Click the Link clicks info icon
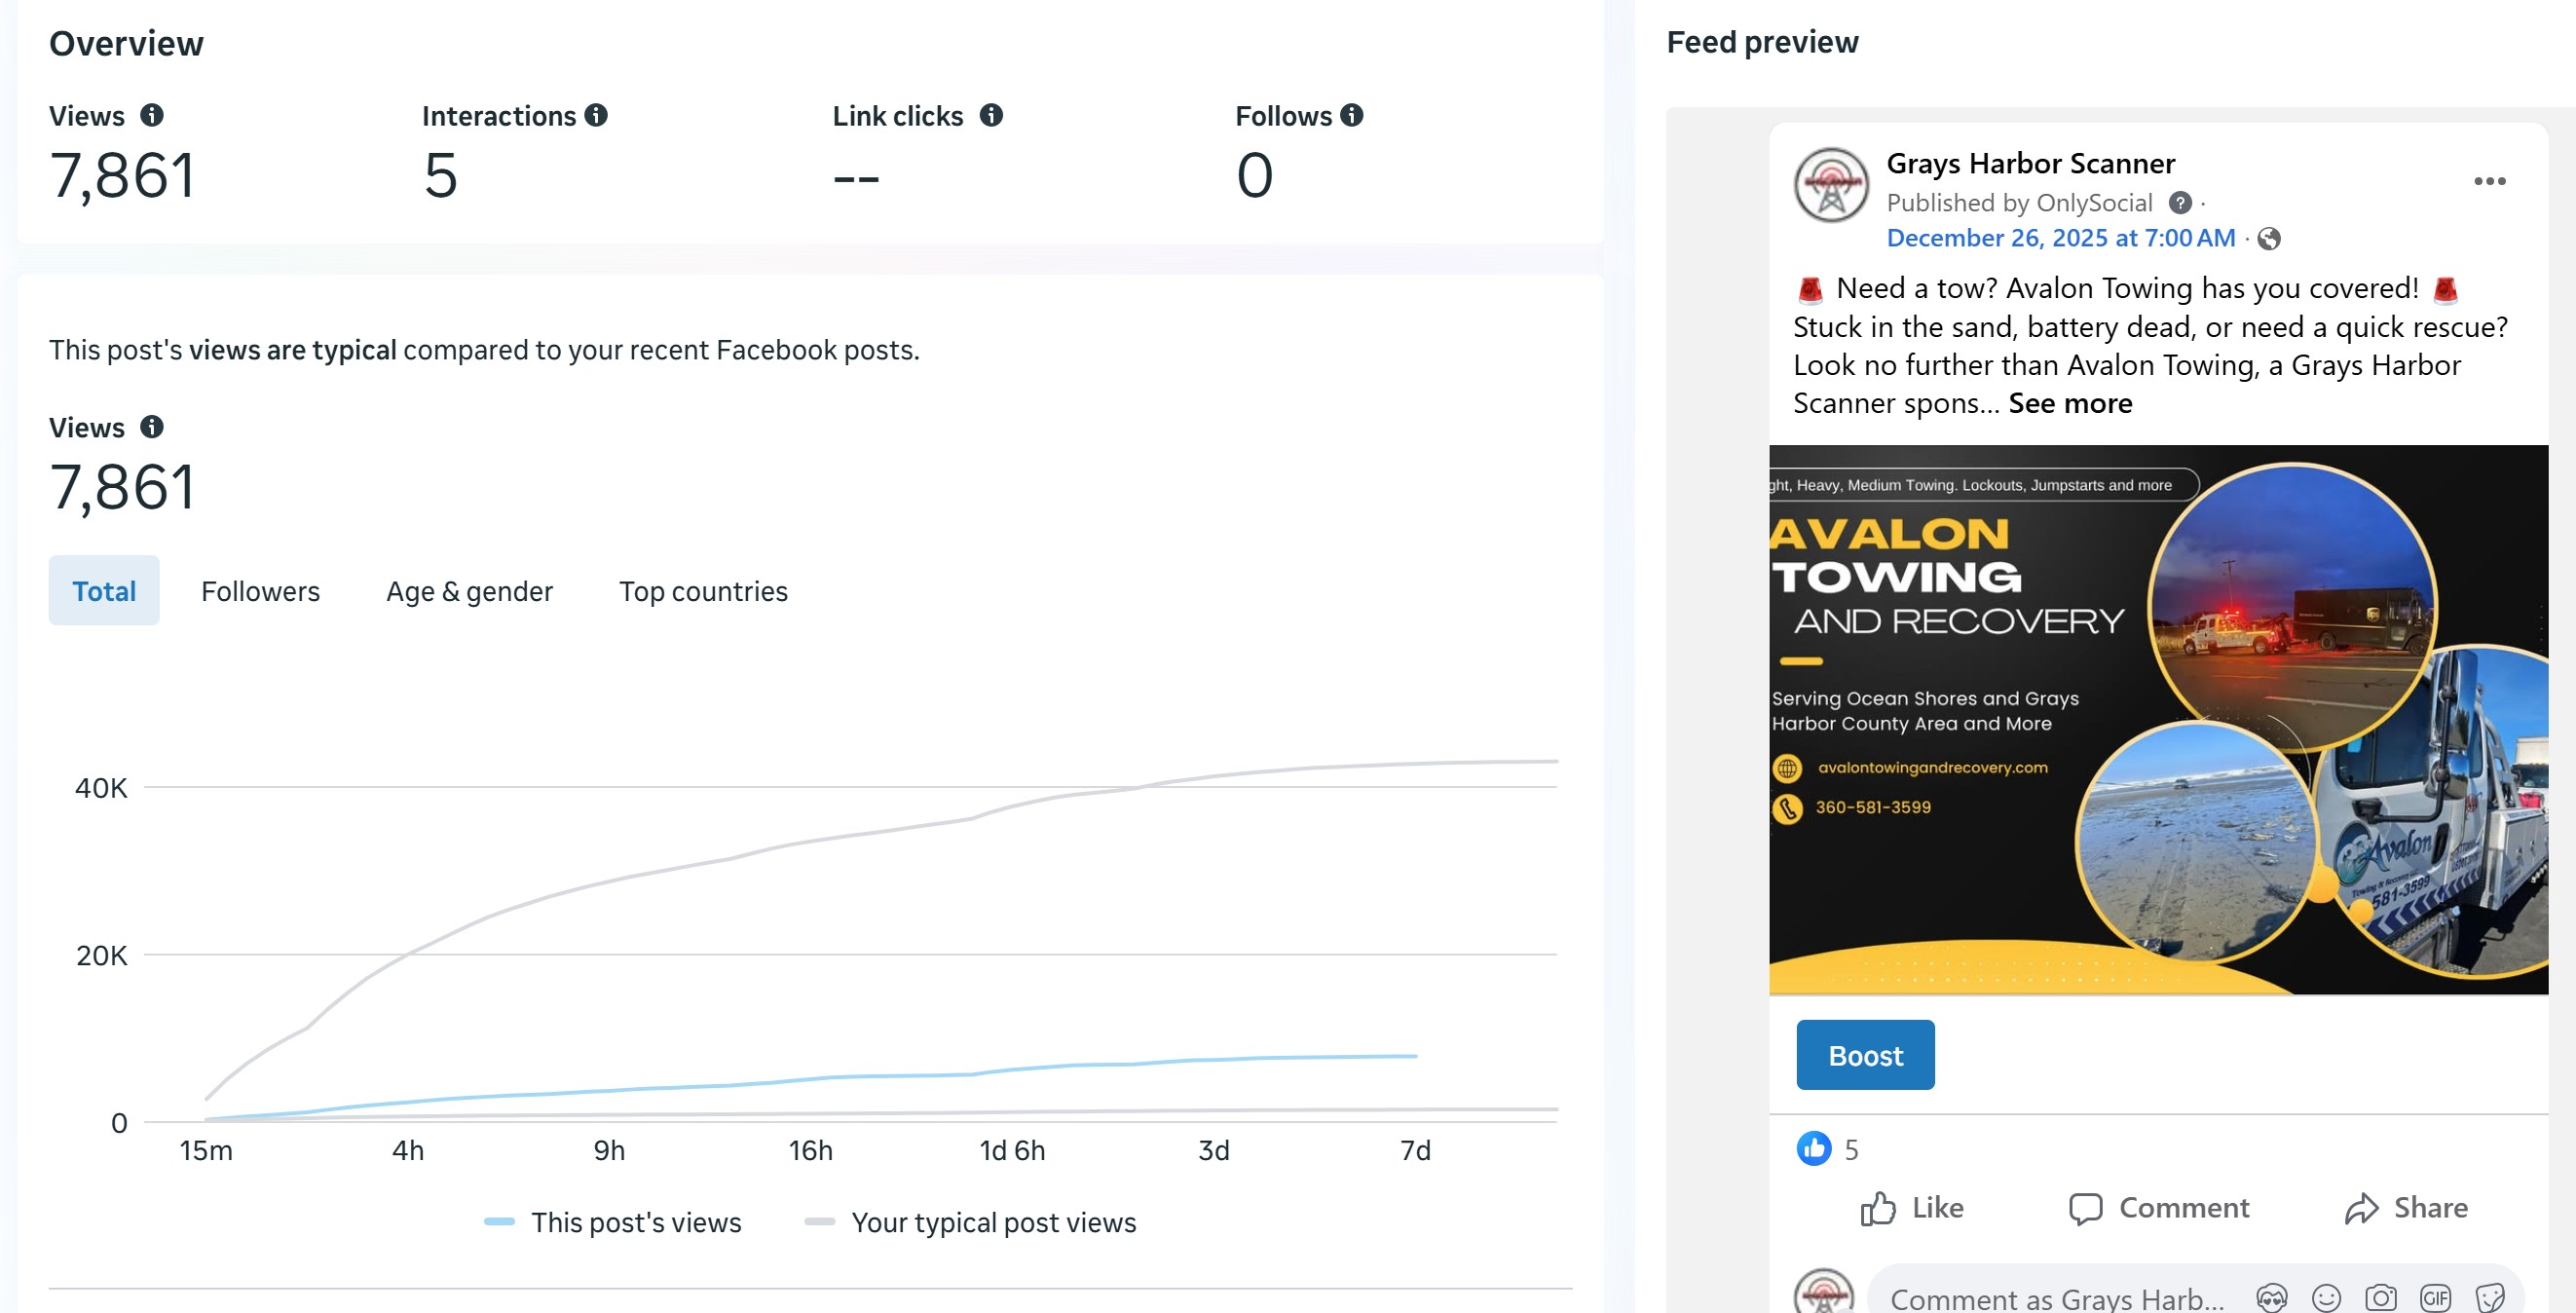Viewport: 2576px width, 1313px height. (990, 116)
